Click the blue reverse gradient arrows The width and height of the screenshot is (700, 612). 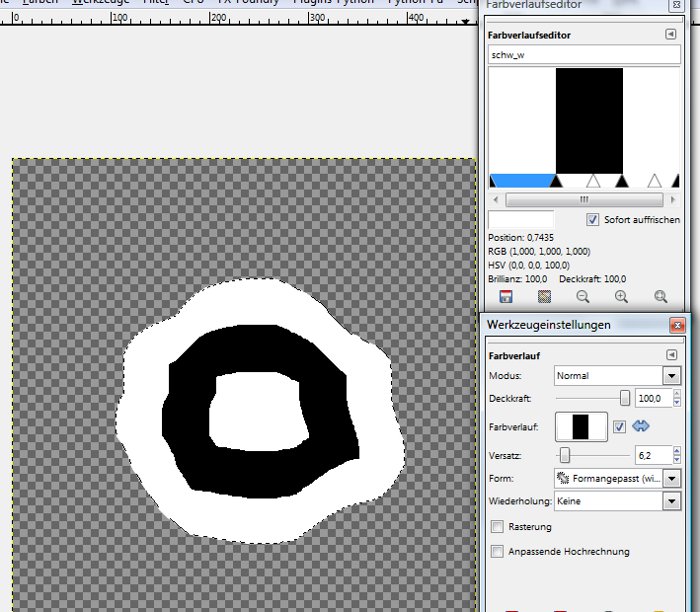click(x=641, y=427)
